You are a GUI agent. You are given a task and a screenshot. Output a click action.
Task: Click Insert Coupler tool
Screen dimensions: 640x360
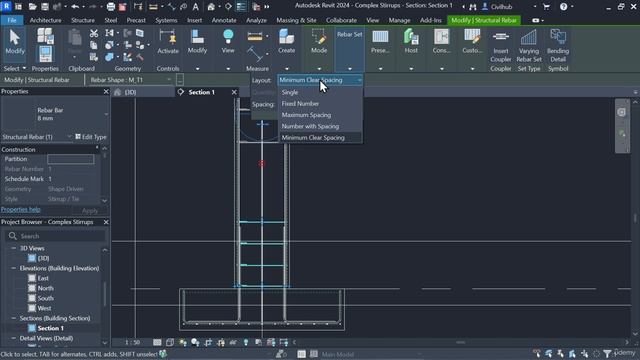(x=501, y=46)
